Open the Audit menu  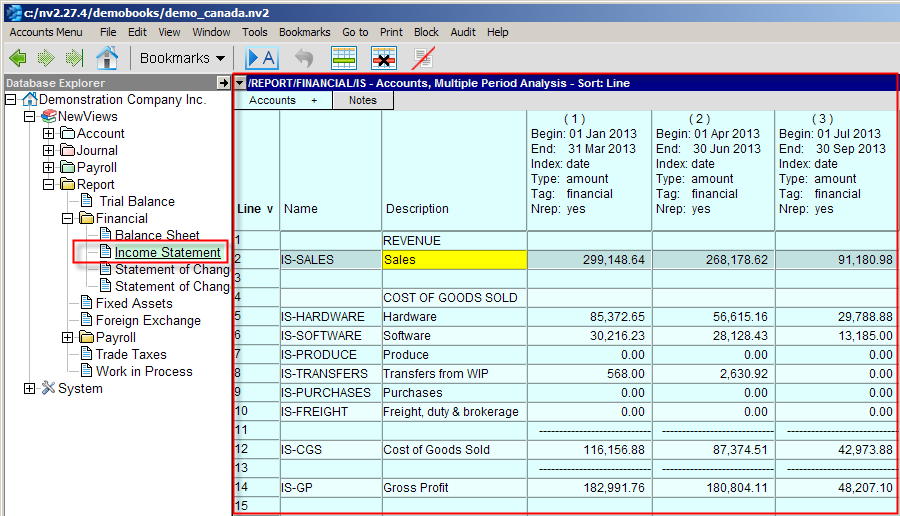click(x=463, y=32)
